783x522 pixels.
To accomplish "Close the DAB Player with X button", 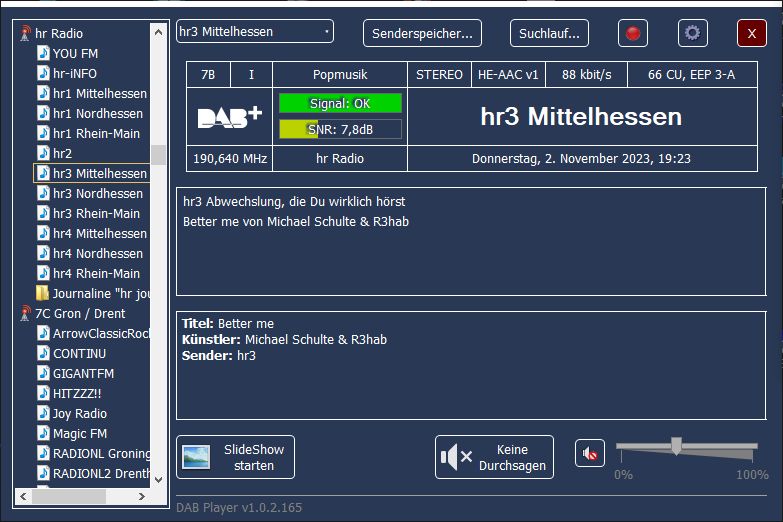I will pyautogui.click(x=751, y=33).
